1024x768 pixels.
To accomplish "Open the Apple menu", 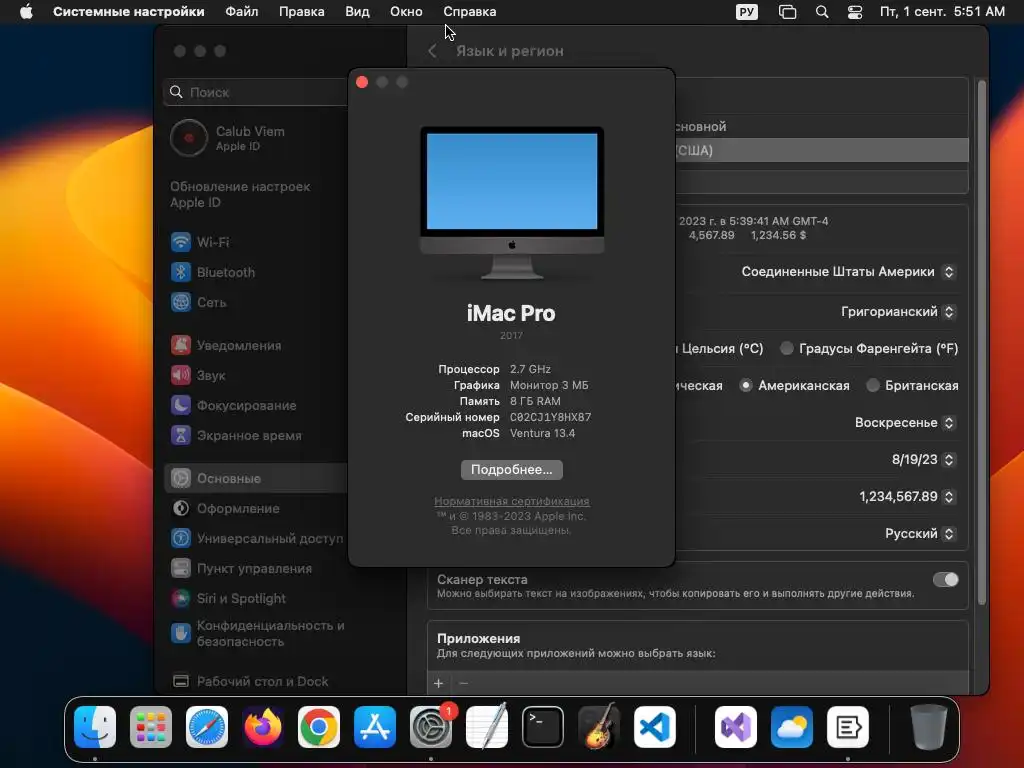I will [26, 12].
